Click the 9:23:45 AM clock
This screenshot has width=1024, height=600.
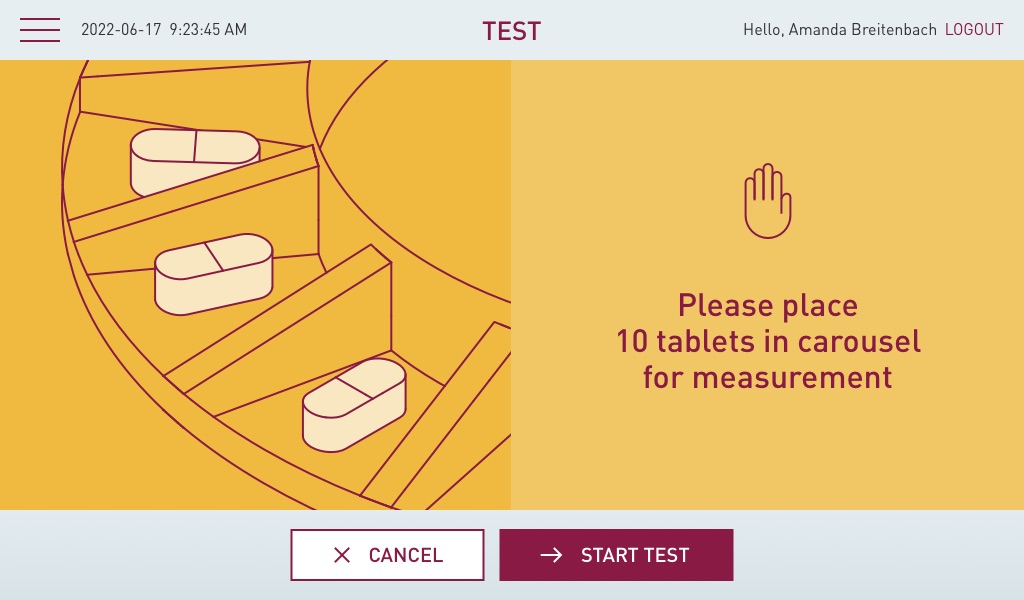[x=208, y=30]
